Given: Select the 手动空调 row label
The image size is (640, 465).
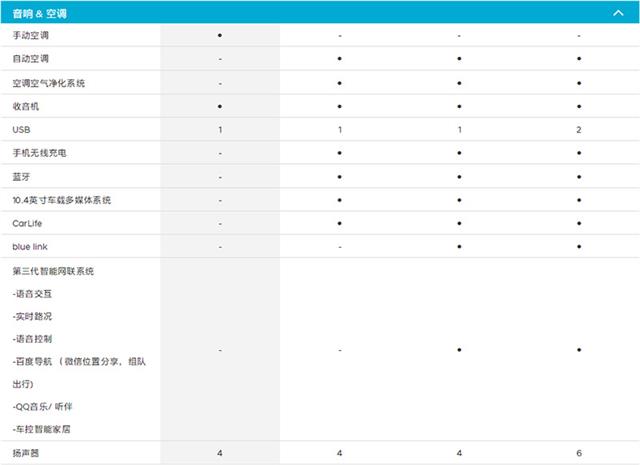Looking at the screenshot, I should point(30,36).
